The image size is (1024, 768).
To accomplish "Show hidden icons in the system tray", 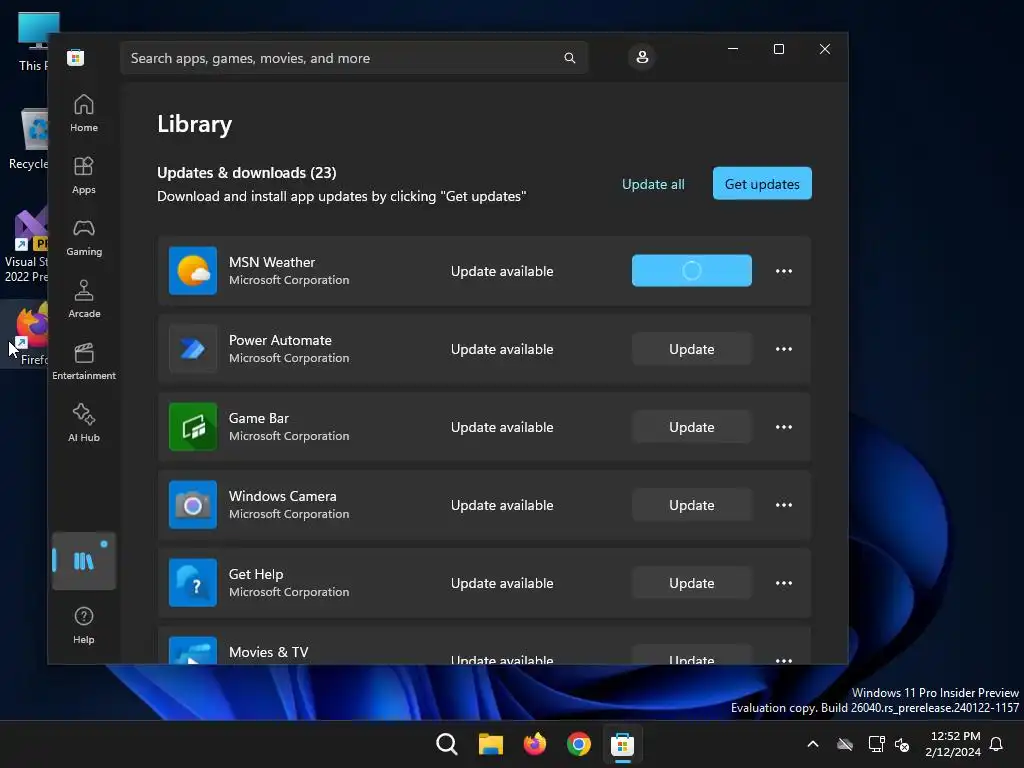I will pos(813,744).
